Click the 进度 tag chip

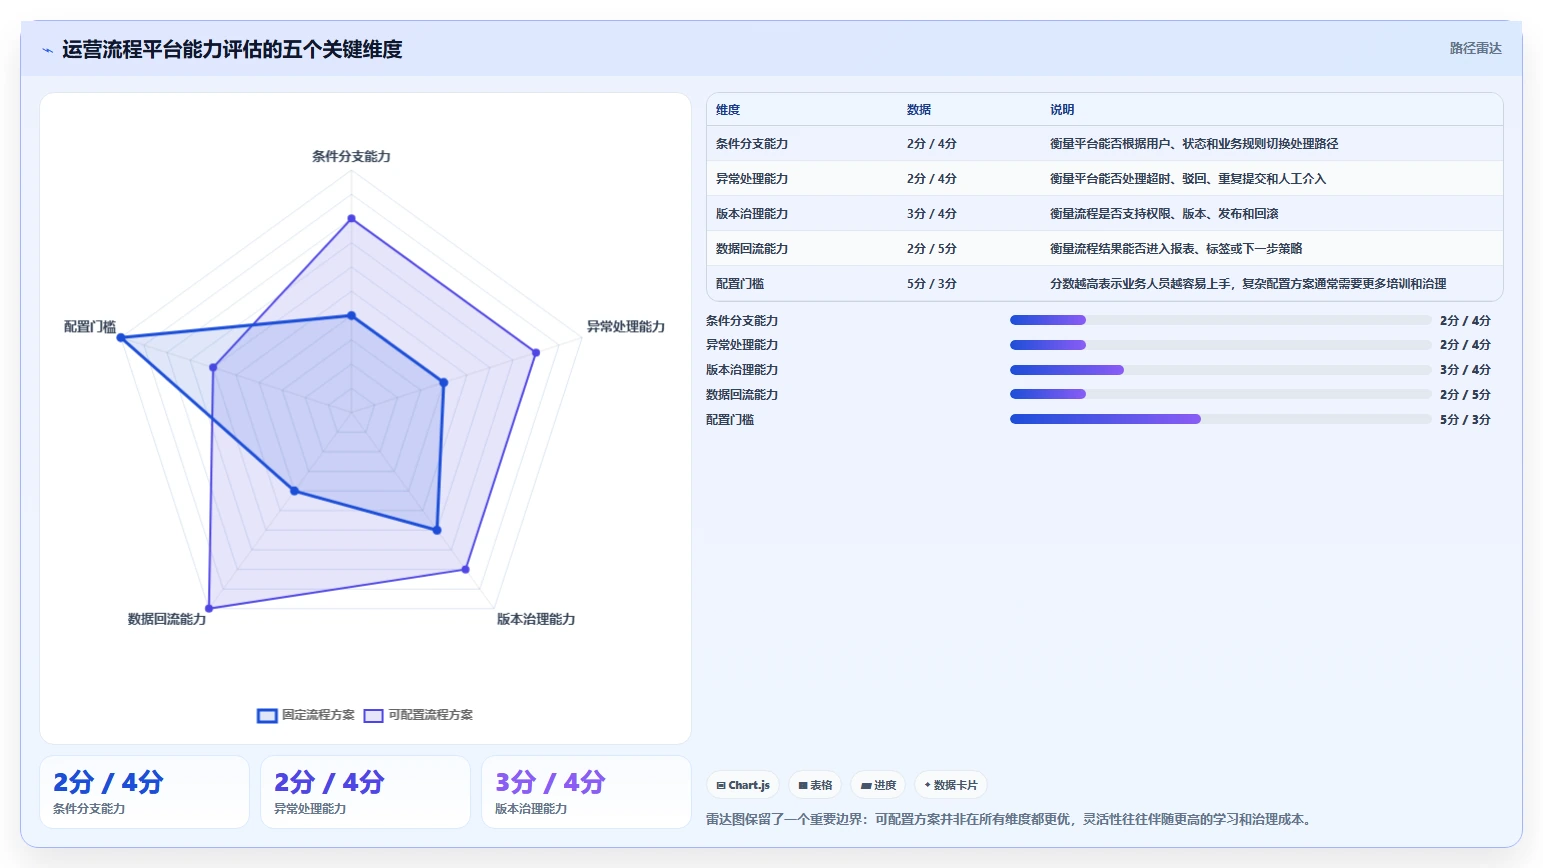878,785
